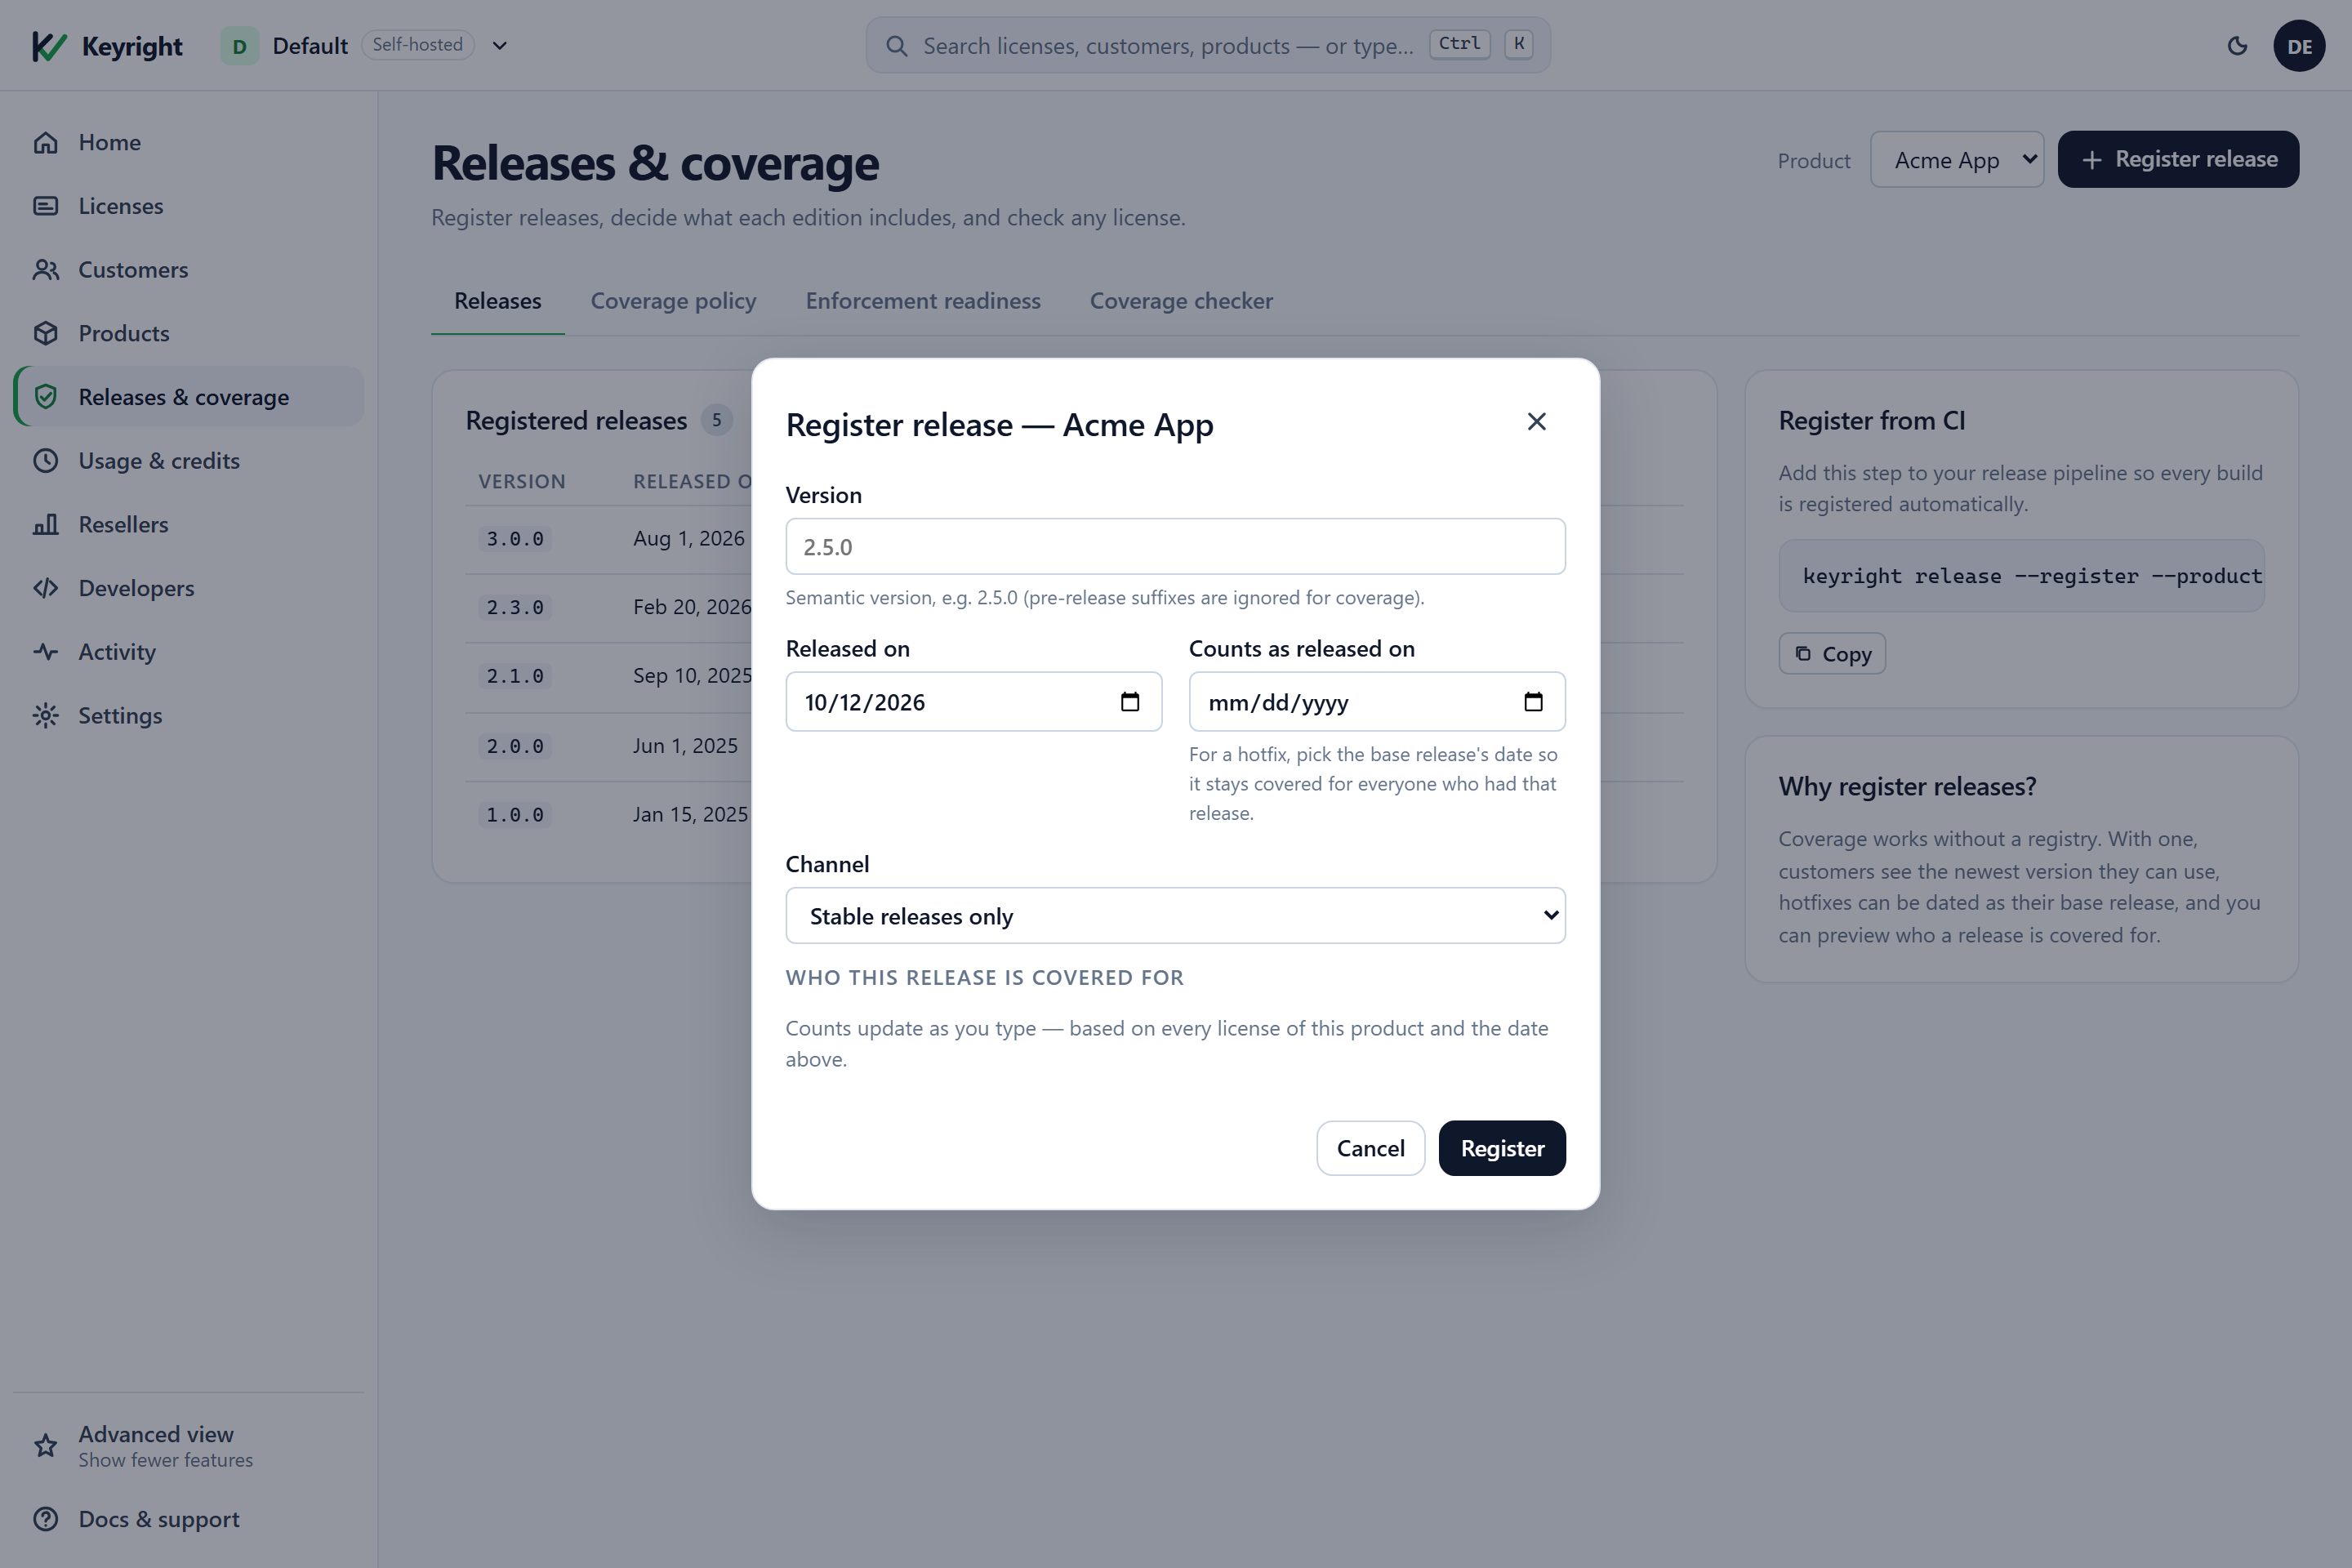Image resolution: width=2352 pixels, height=1568 pixels.
Task: Click the Keyright logo icon
Action: pyautogui.click(x=49, y=46)
